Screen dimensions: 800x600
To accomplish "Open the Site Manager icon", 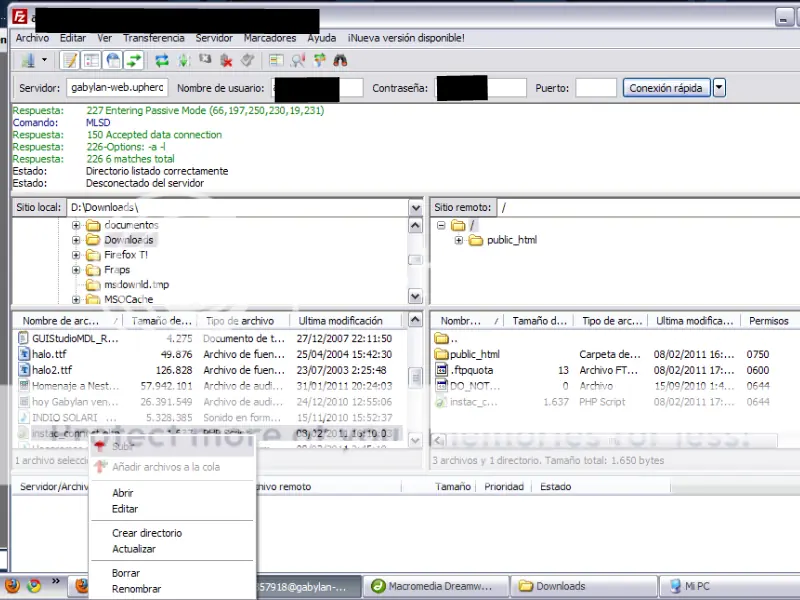I will [x=26, y=61].
